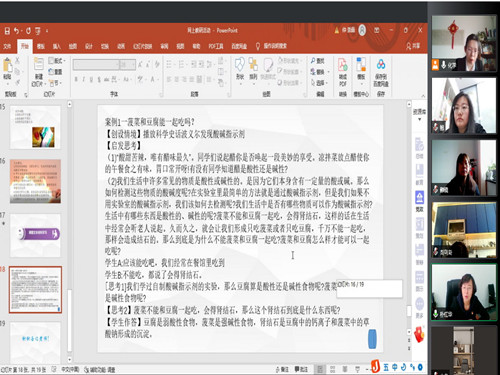Click the 备注 (Notes) status bar button
The height and width of the screenshot is (375, 500).
282,369
